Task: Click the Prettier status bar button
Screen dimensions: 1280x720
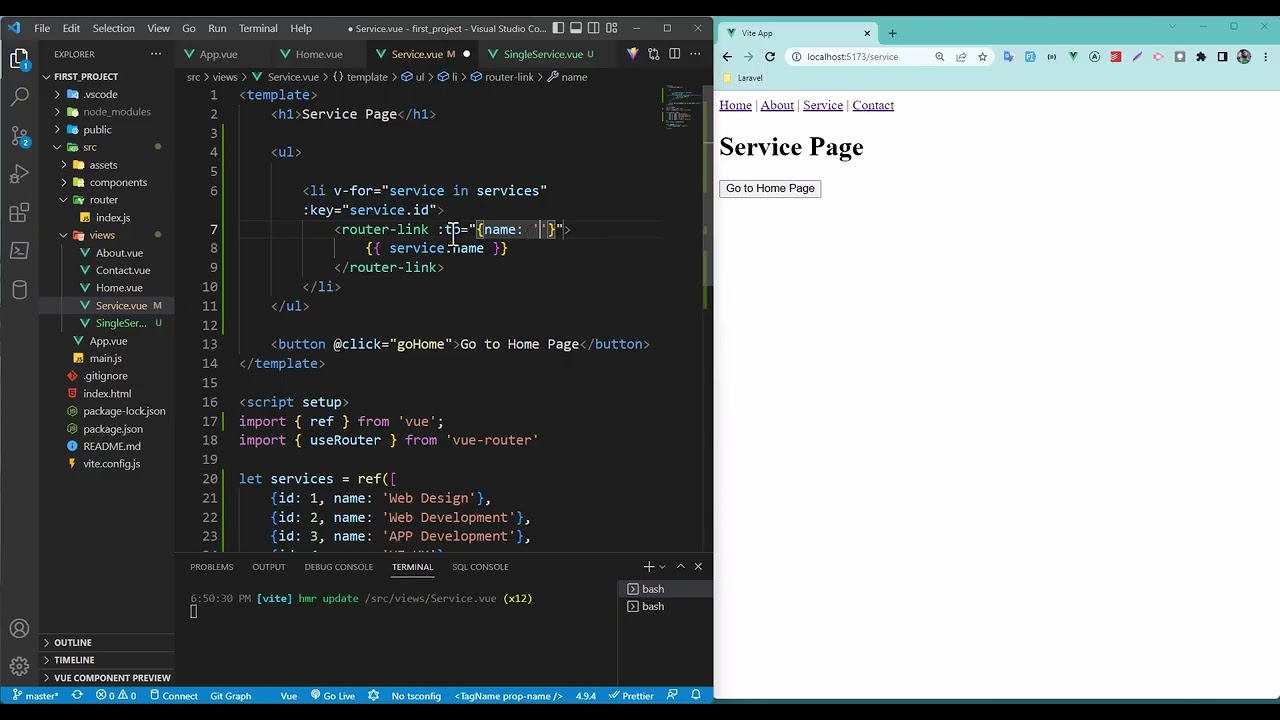Action: (x=630, y=696)
